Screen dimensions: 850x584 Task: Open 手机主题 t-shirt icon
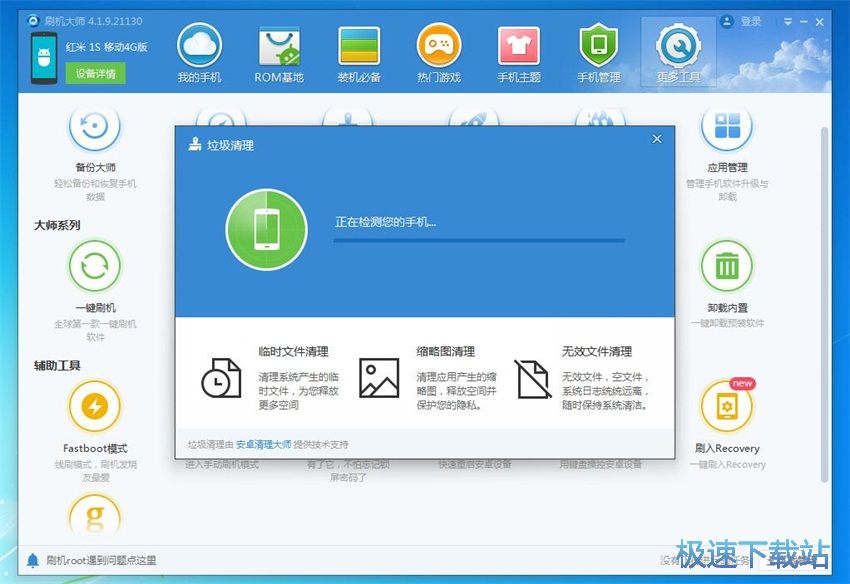click(519, 46)
